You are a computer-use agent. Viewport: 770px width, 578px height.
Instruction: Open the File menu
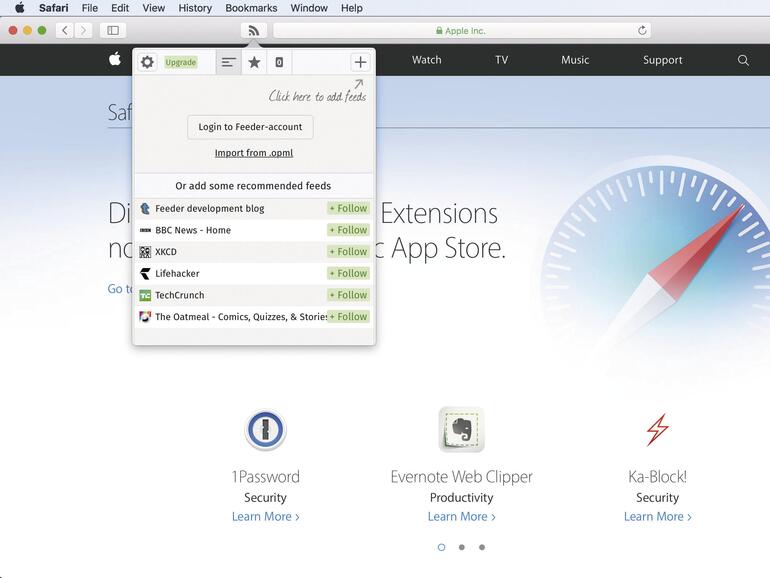pyautogui.click(x=89, y=8)
